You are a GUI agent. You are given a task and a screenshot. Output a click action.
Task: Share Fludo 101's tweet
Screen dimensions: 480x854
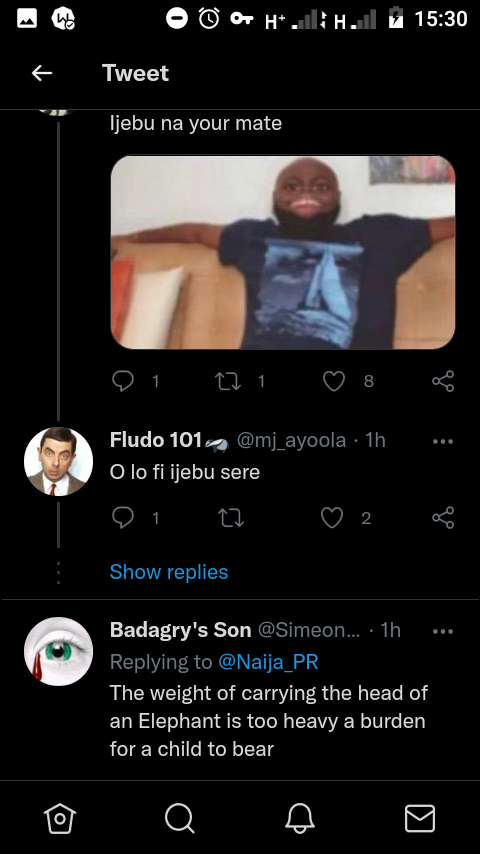click(x=443, y=517)
